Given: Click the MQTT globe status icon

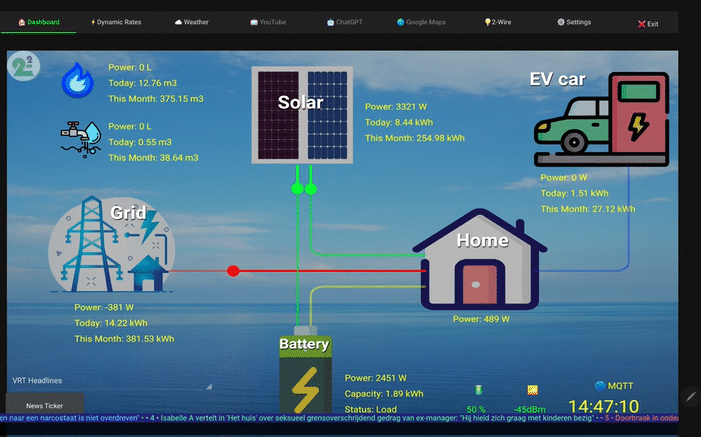Looking at the screenshot, I should [x=600, y=385].
